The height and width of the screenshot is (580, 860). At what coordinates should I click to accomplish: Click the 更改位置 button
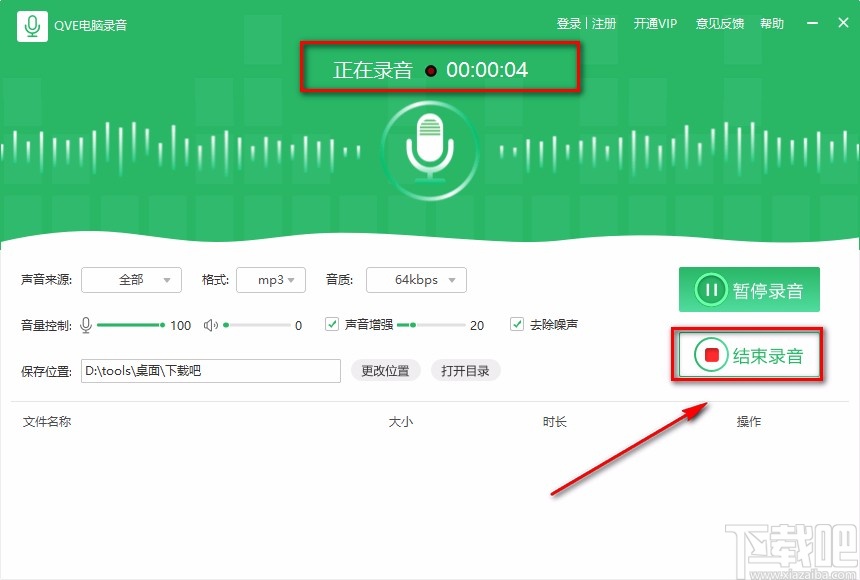386,370
